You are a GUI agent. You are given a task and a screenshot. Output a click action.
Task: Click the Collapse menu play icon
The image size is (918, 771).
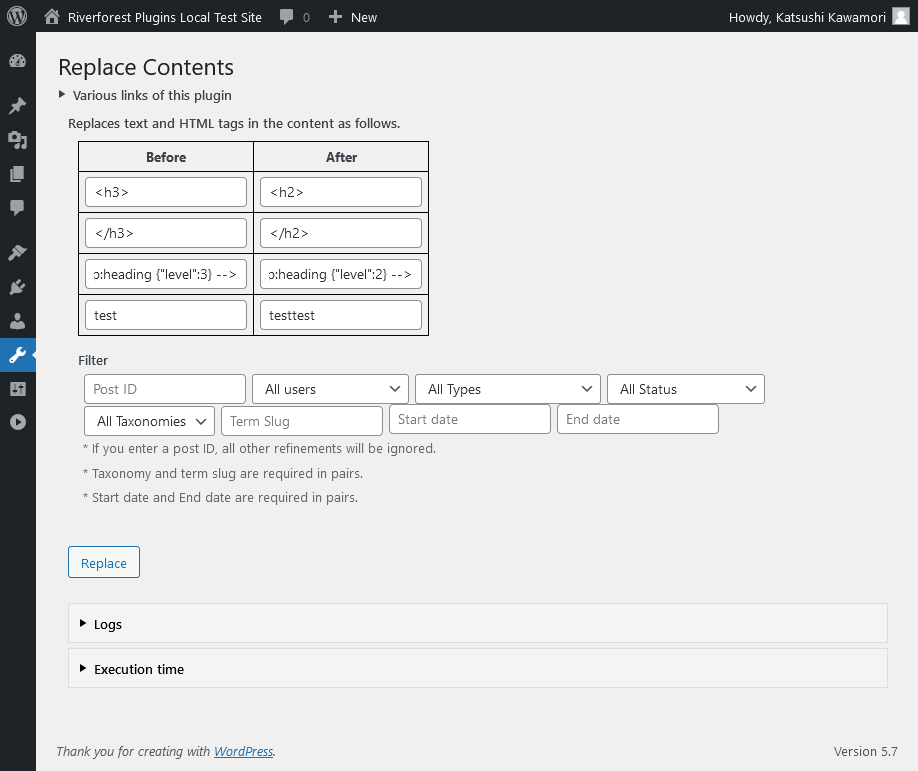(x=18, y=422)
